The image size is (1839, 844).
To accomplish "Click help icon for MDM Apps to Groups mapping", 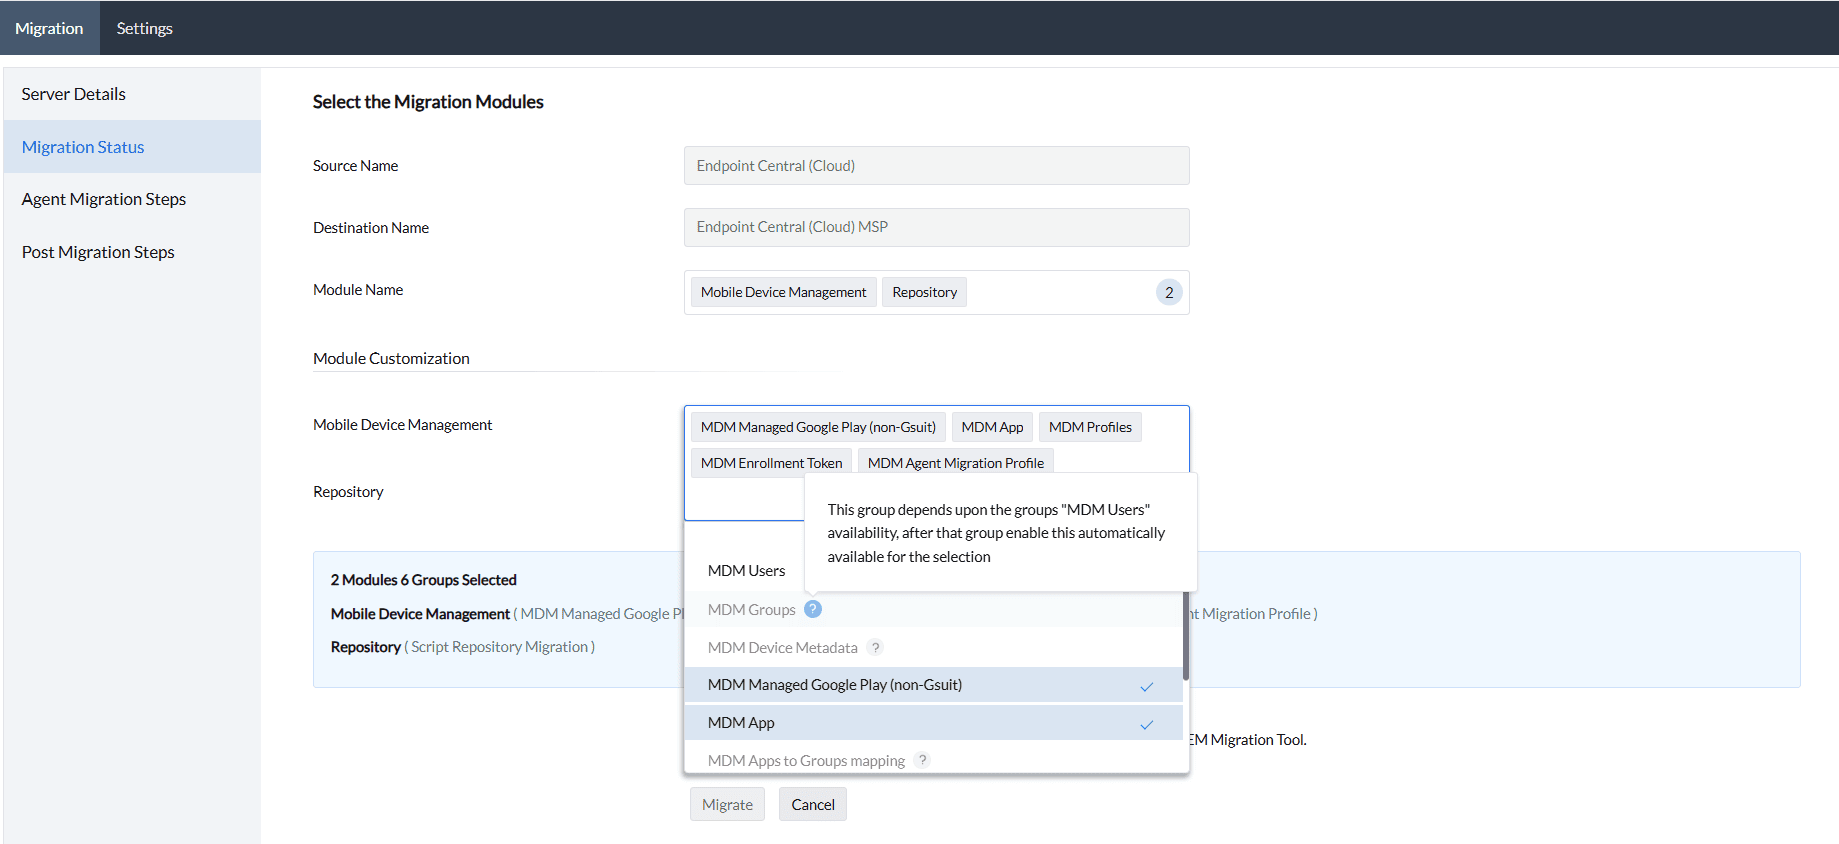I will pos(922,760).
